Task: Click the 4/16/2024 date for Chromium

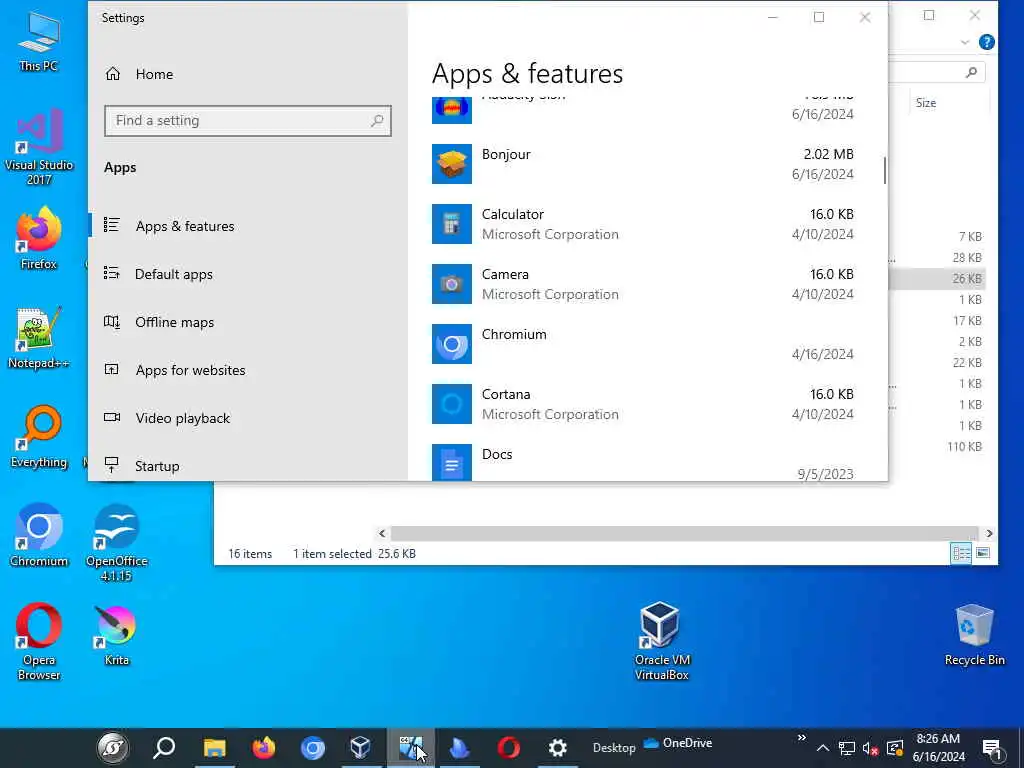Action: 822,354
